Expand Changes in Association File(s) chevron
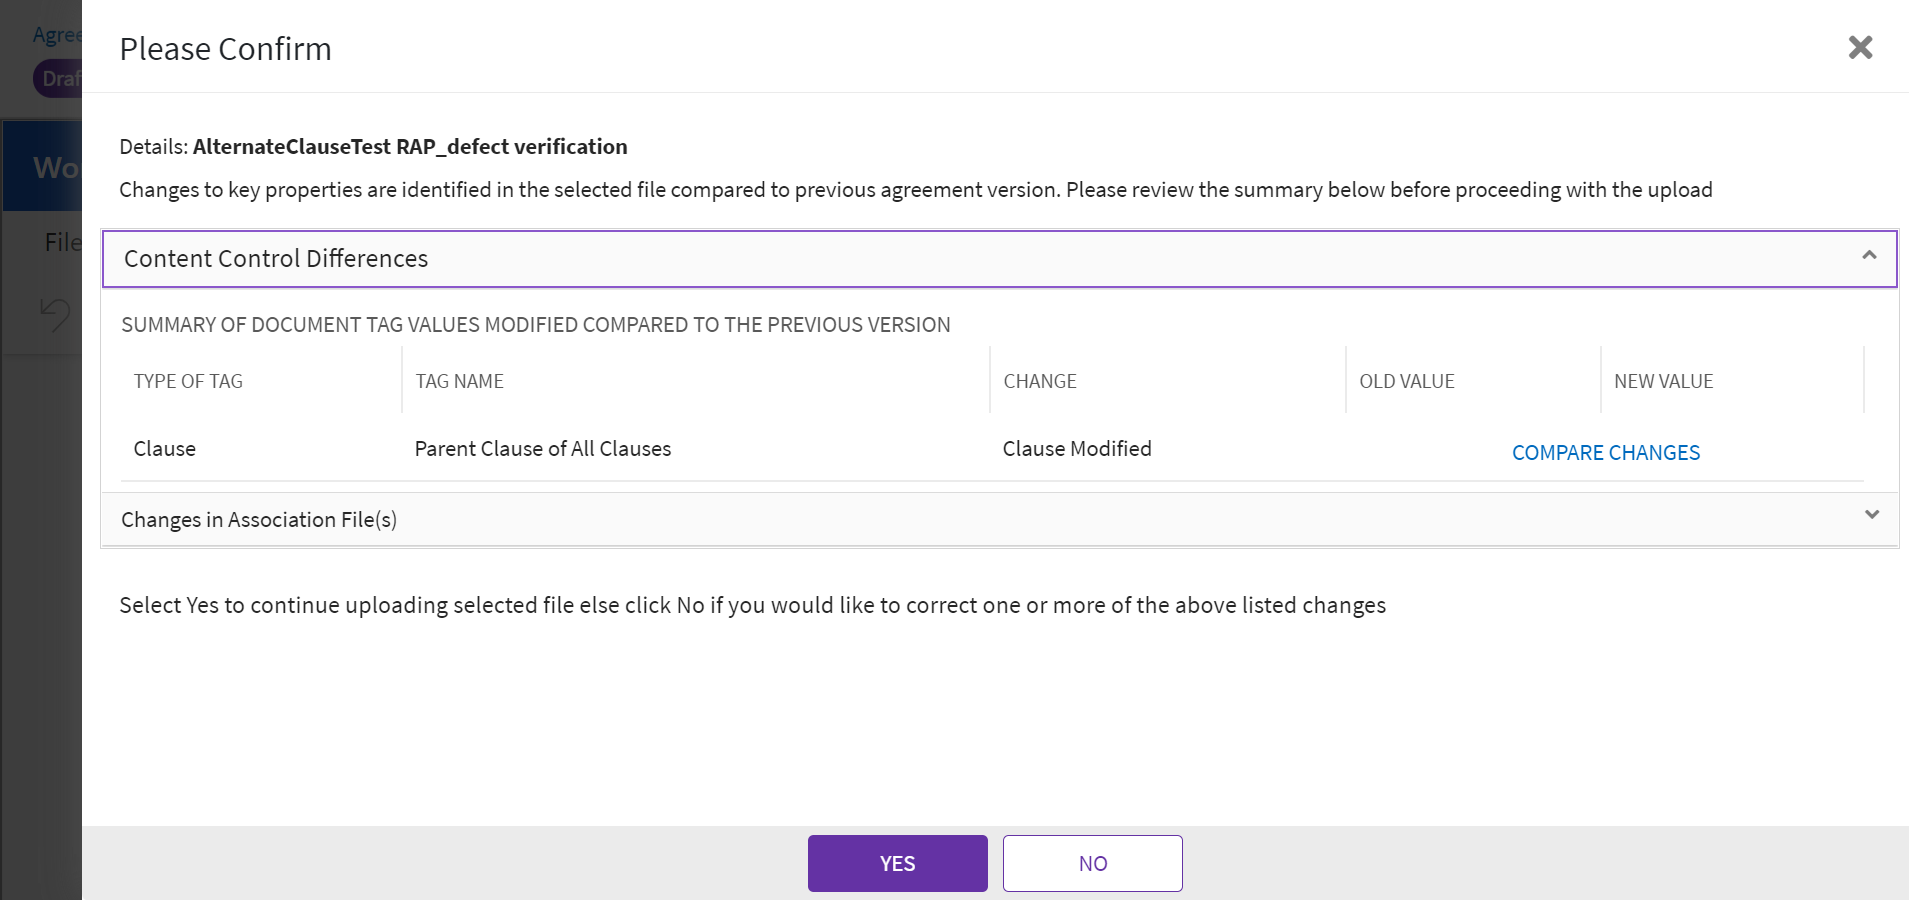This screenshot has width=1909, height=900. point(1872,515)
